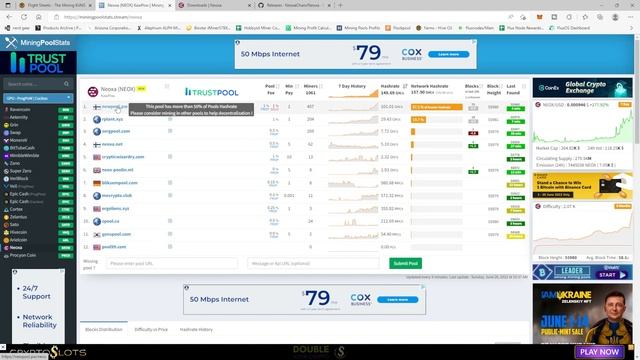Toggle the small square icon in the blikzempool.com row
This screenshot has height=360, width=640.
170,182
